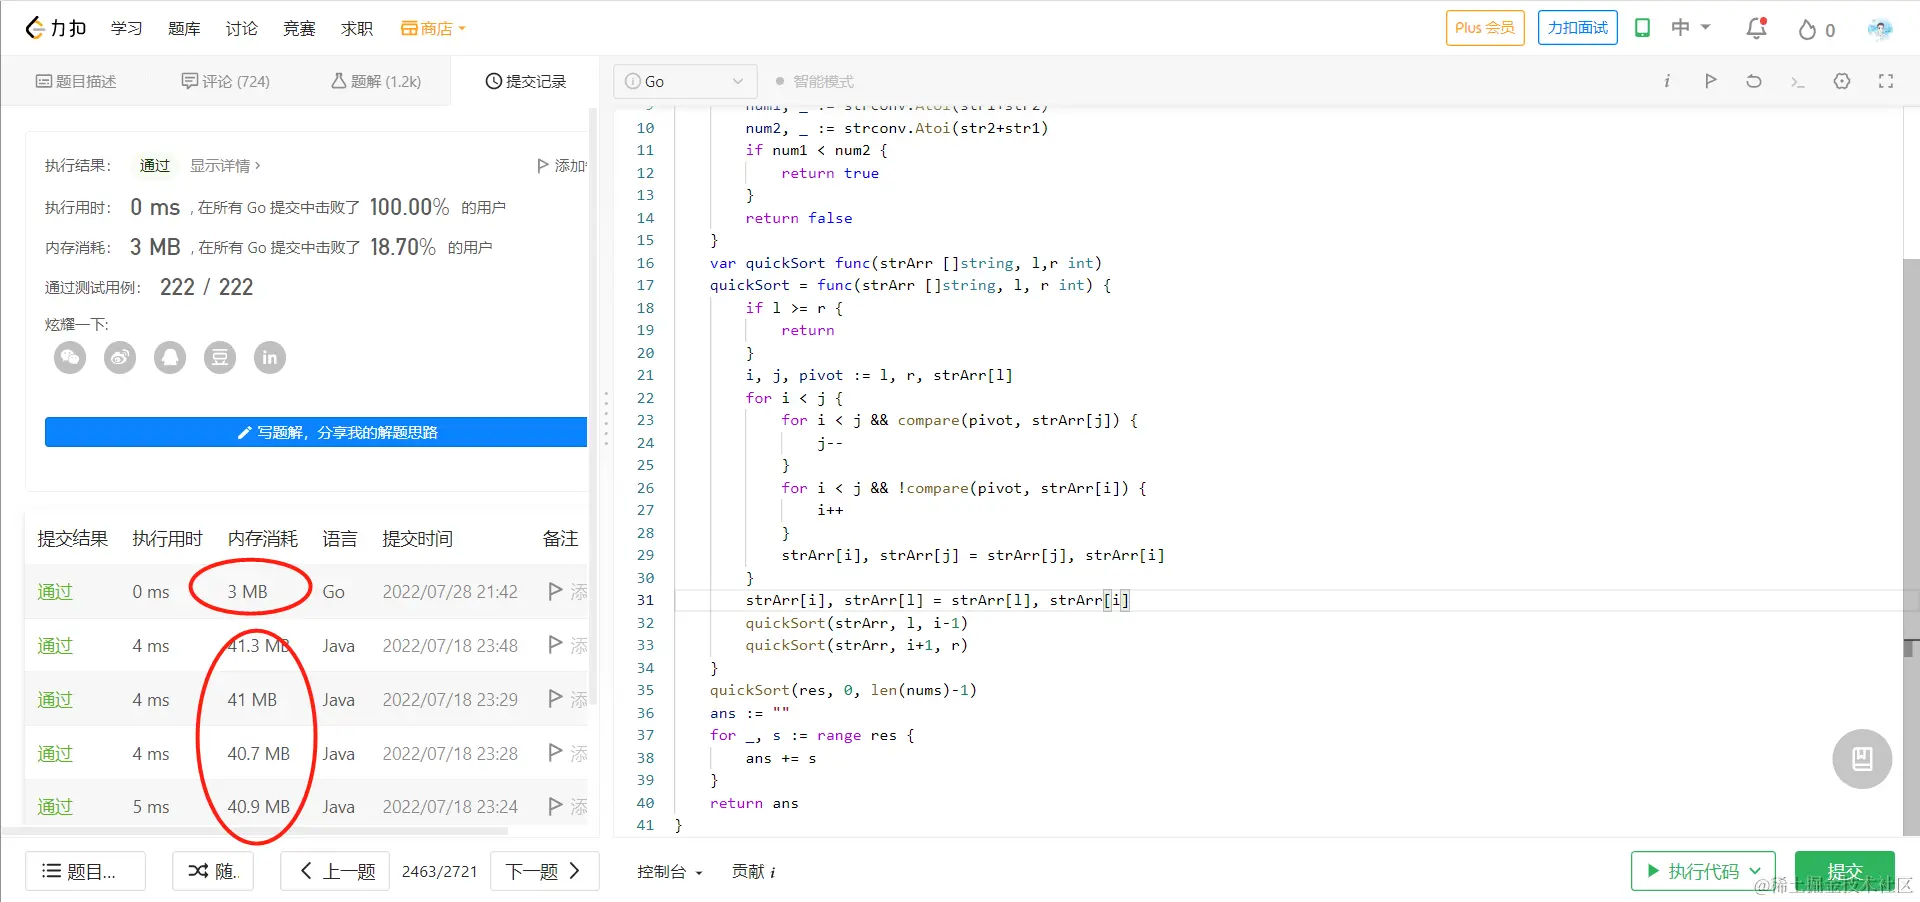Viewport: 1920px width, 902px height.
Task: Enter fullscreen editor mode
Action: [1886, 81]
